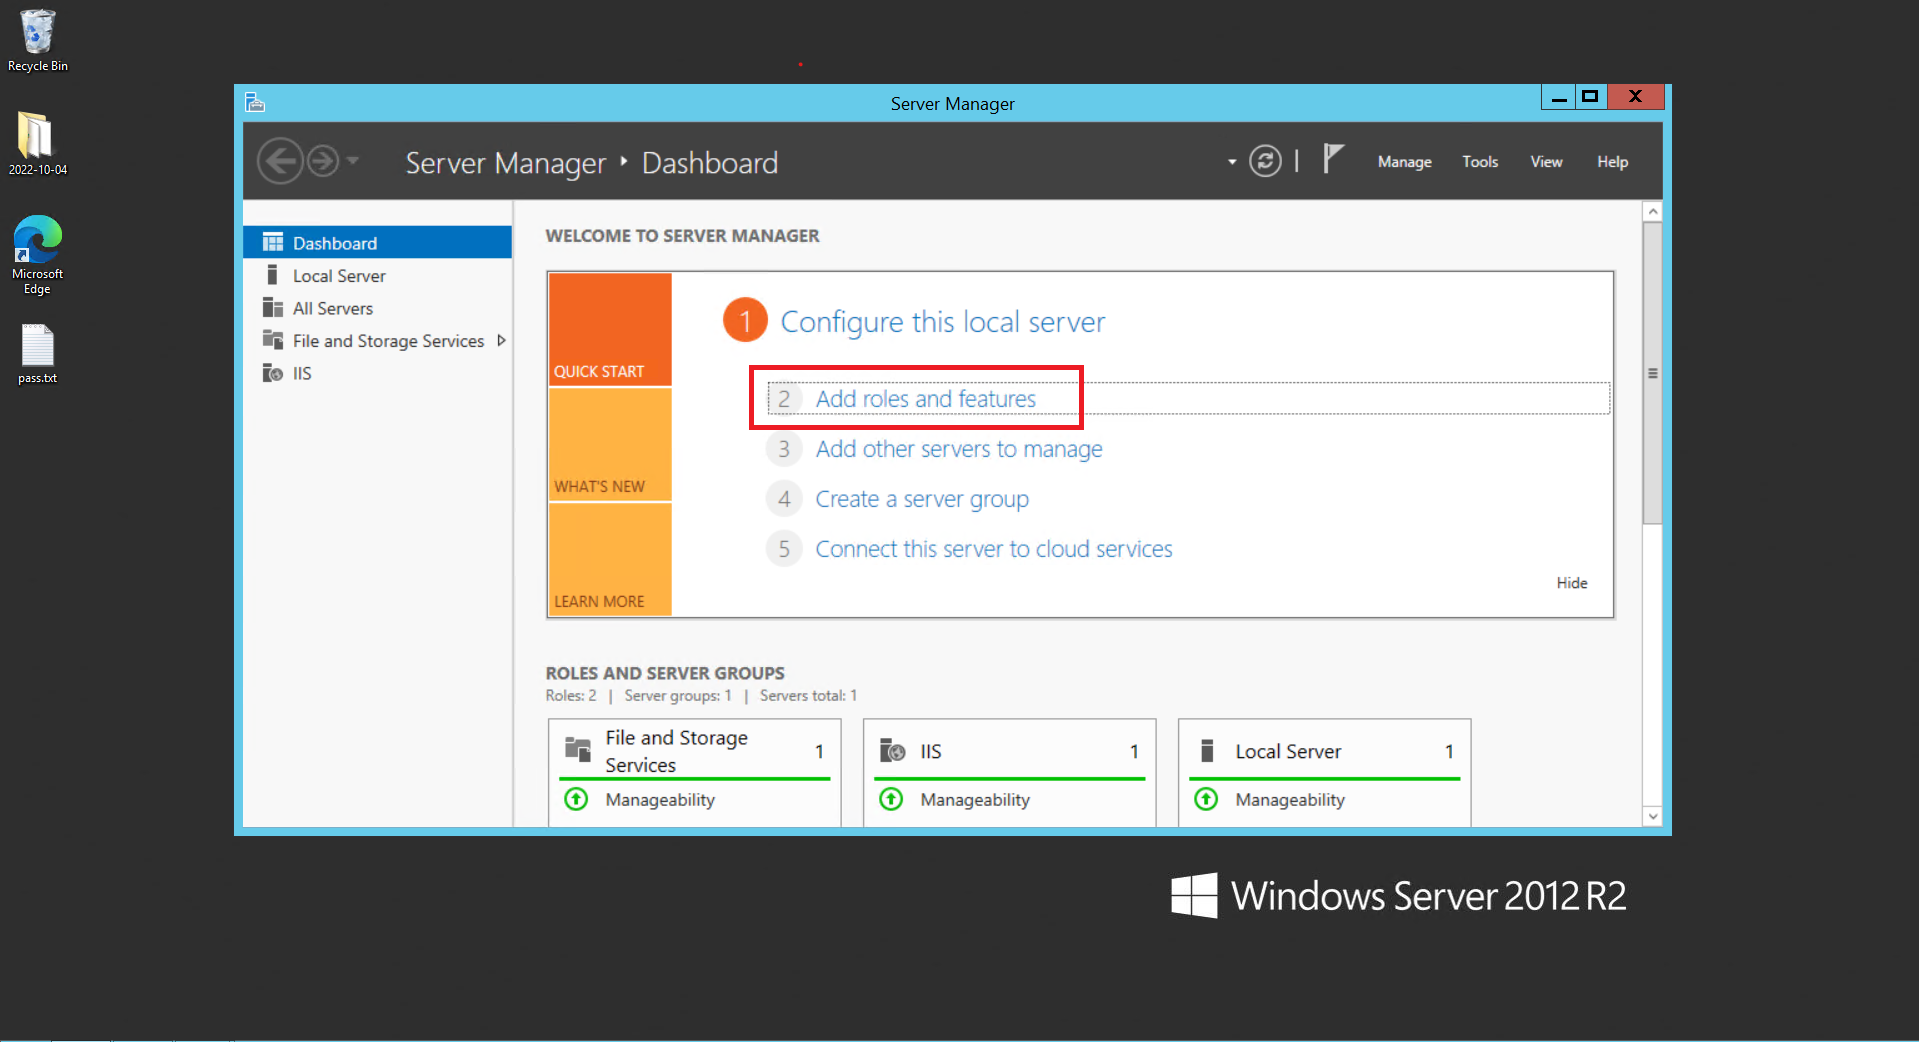Click the Local Server icon in sidebar
Viewport: 1919px width, 1042px height.
272,275
